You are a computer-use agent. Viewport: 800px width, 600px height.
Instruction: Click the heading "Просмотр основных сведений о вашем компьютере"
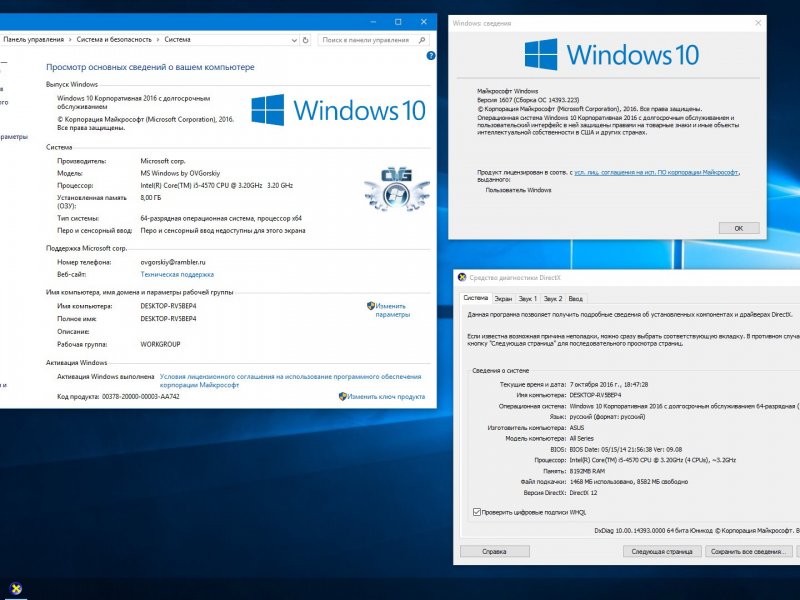pos(150,67)
